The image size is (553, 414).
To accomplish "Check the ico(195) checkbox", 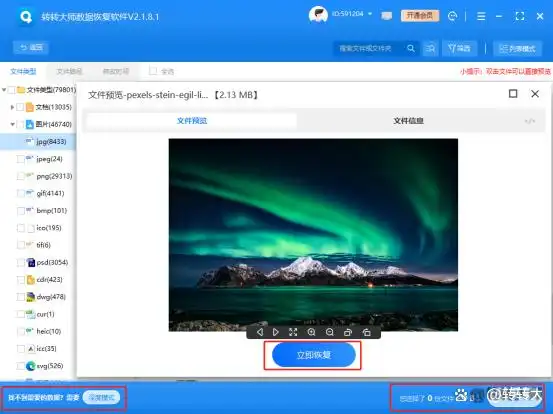I will (21, 228).
